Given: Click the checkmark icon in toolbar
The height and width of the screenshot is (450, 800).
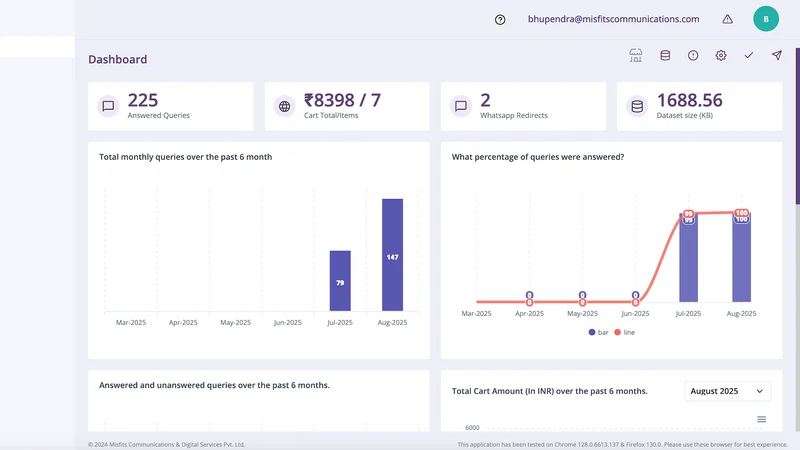Looking at the screenshot, I should [748, 55].
